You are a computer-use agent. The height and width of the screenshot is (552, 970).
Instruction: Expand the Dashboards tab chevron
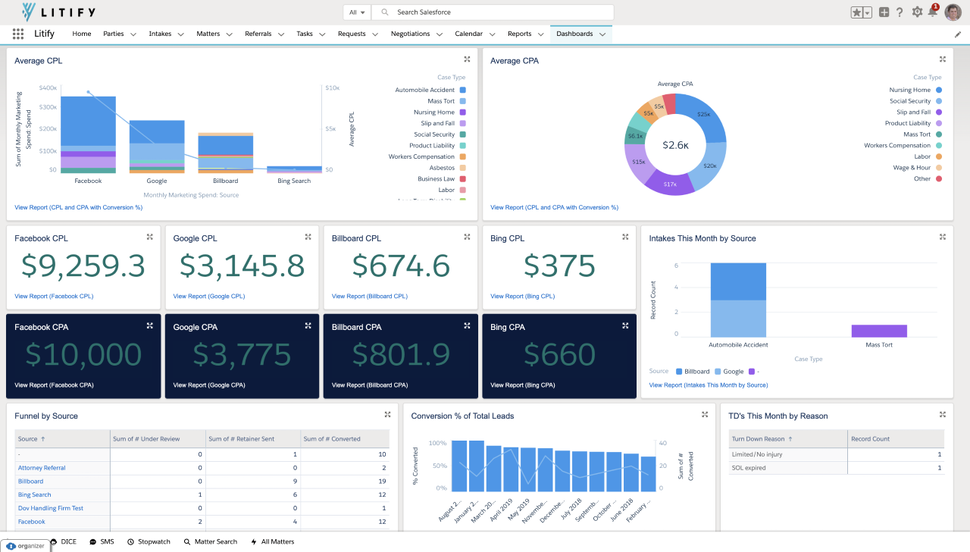(x=603, y=35)
